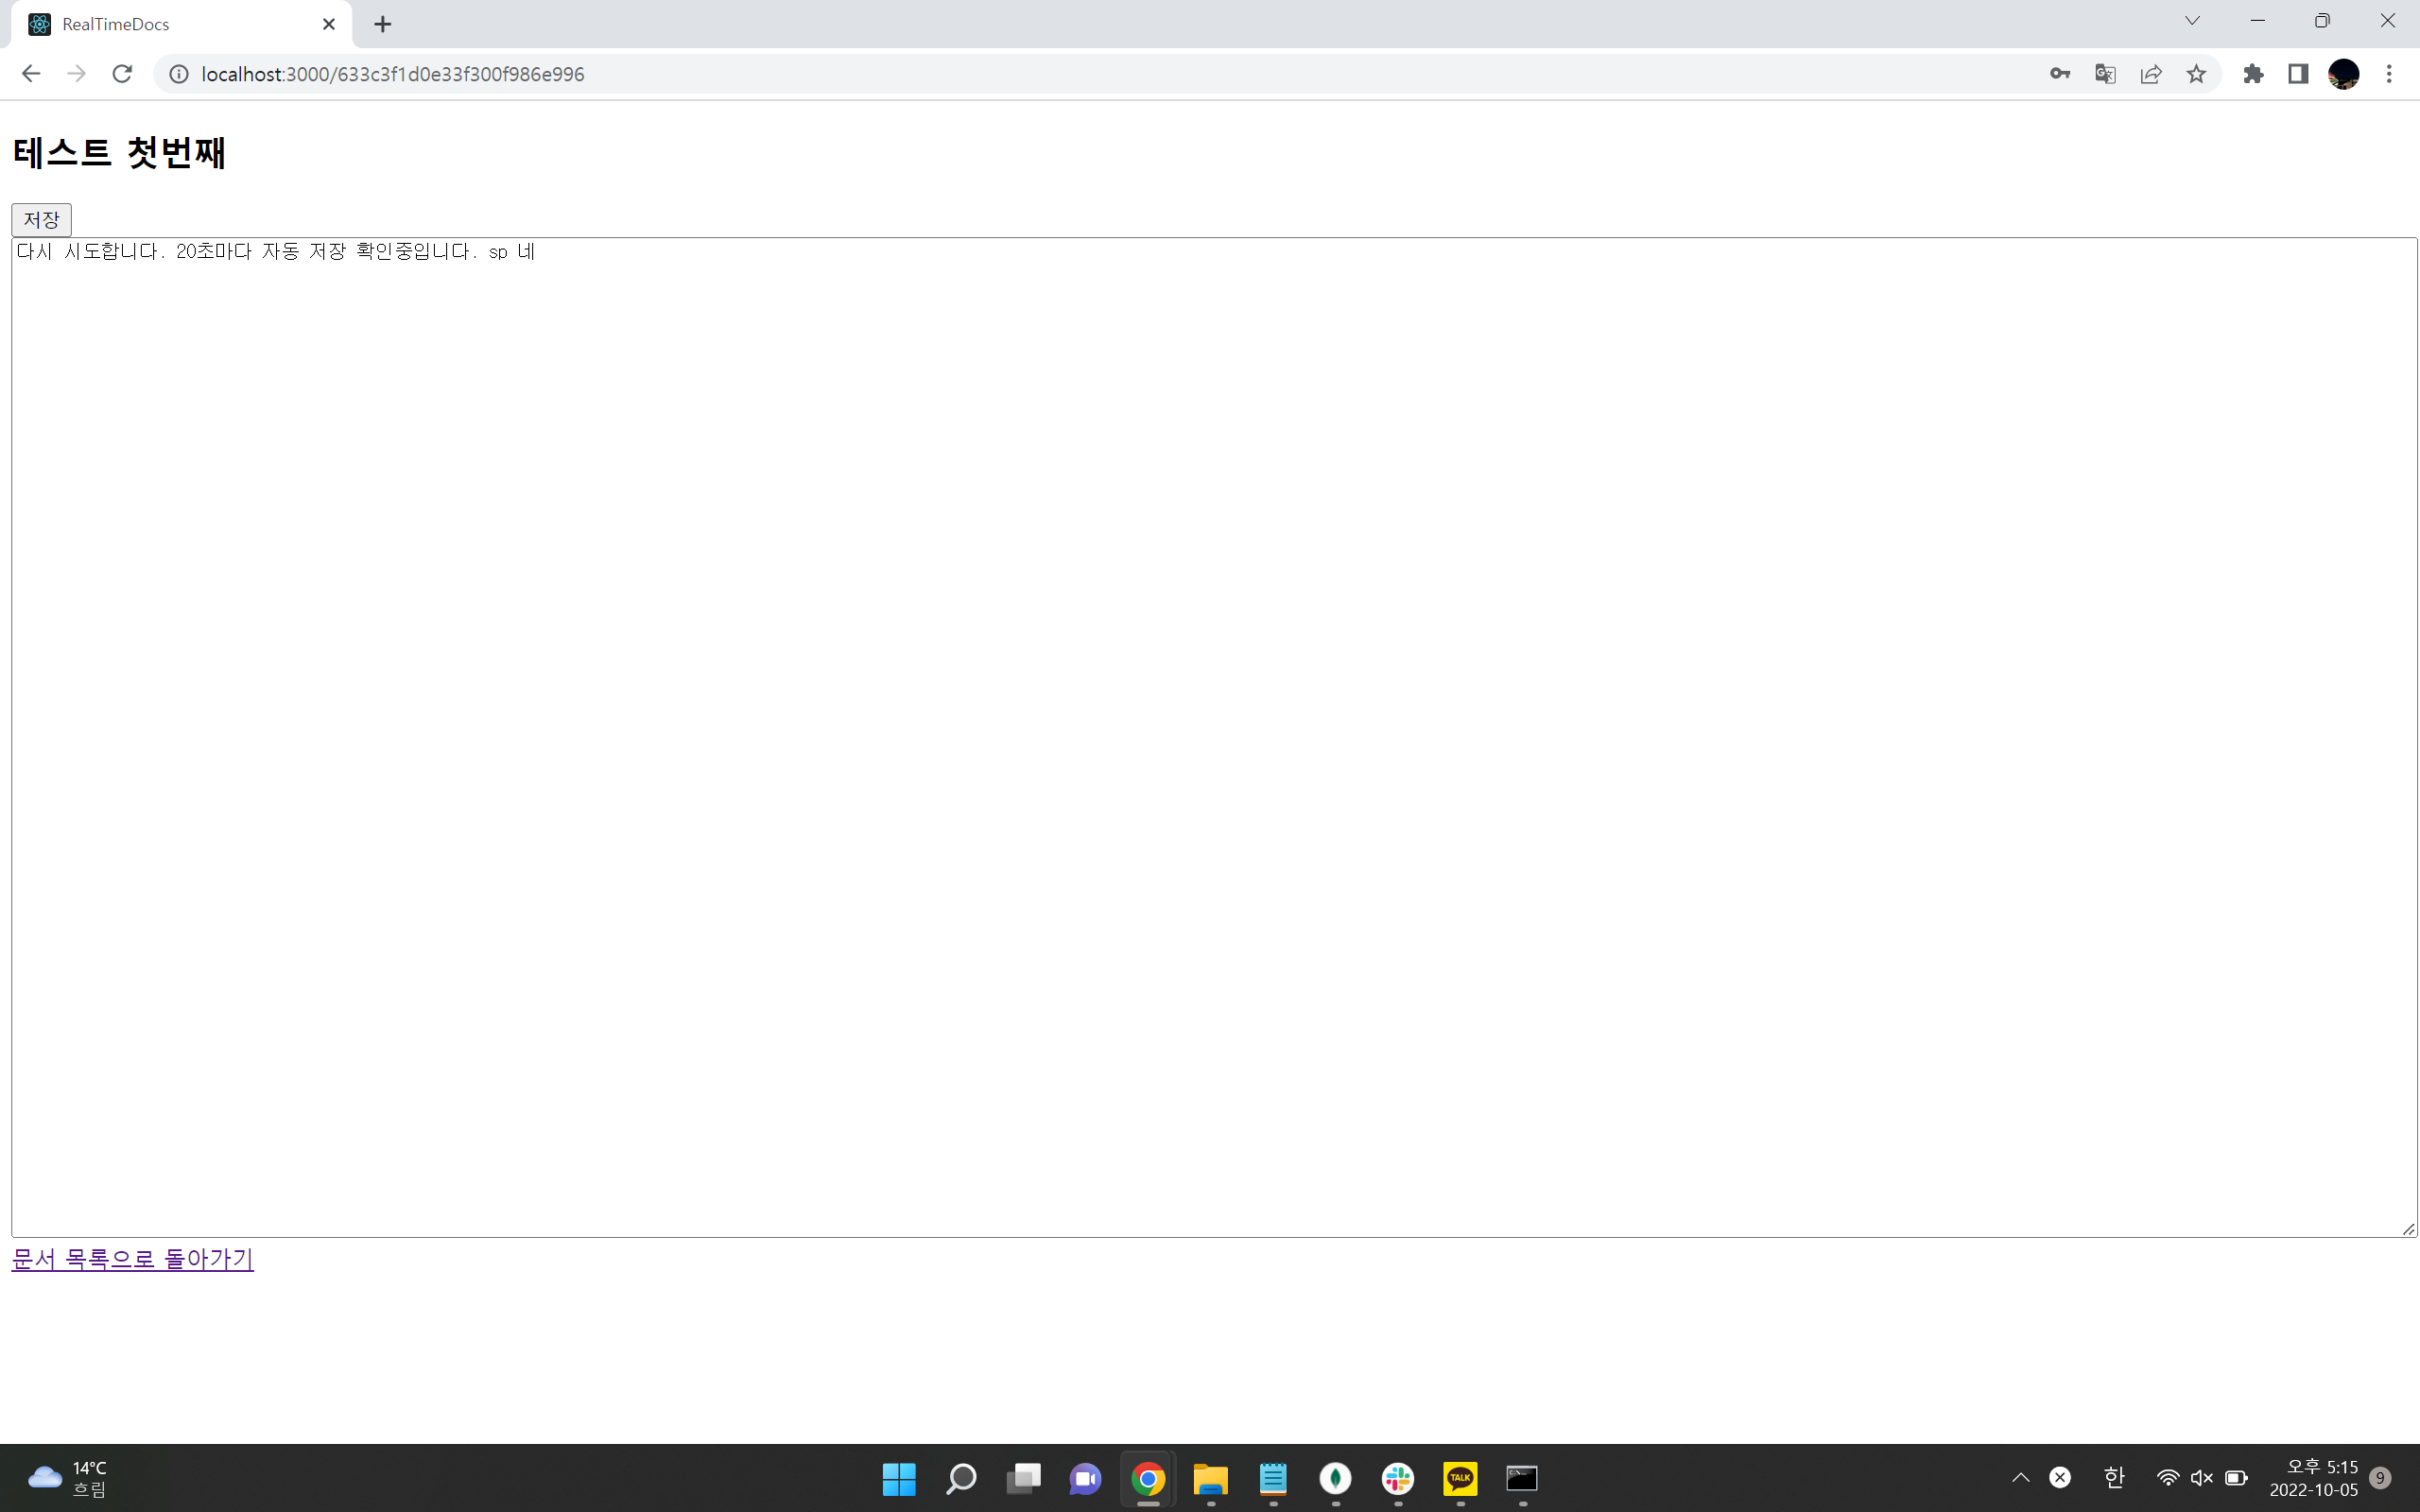Bookmark this tab with the star icon
This screenshot has width=2420, height=1512.
point(2196,74)
